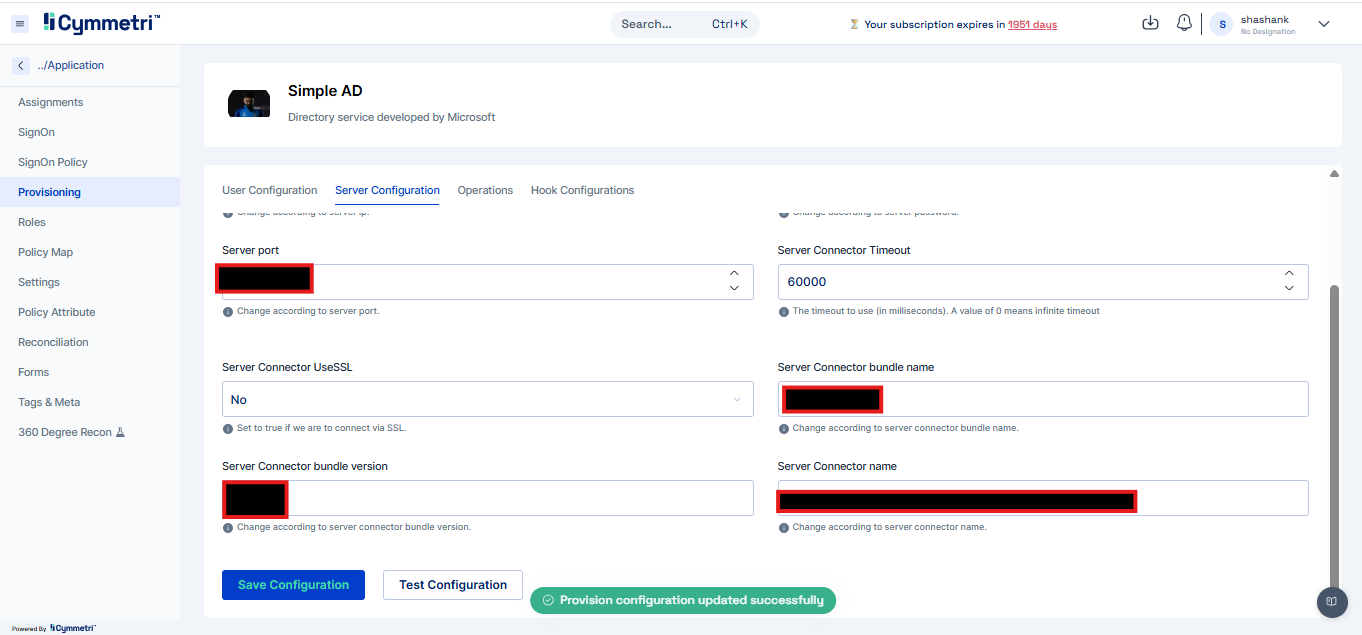Open the notifications bell icon
Image resolution: width=1362 pixels, height=635 pixels.
click(x=1184, y=23)
